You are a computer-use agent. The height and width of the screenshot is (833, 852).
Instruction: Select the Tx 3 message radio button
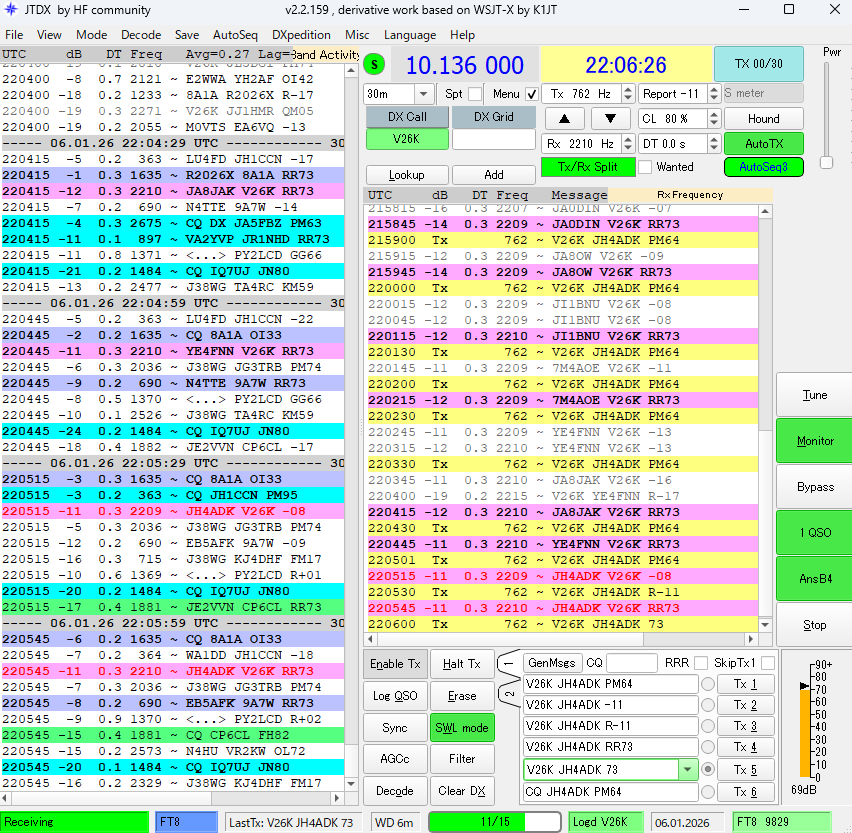pos(708,727)
